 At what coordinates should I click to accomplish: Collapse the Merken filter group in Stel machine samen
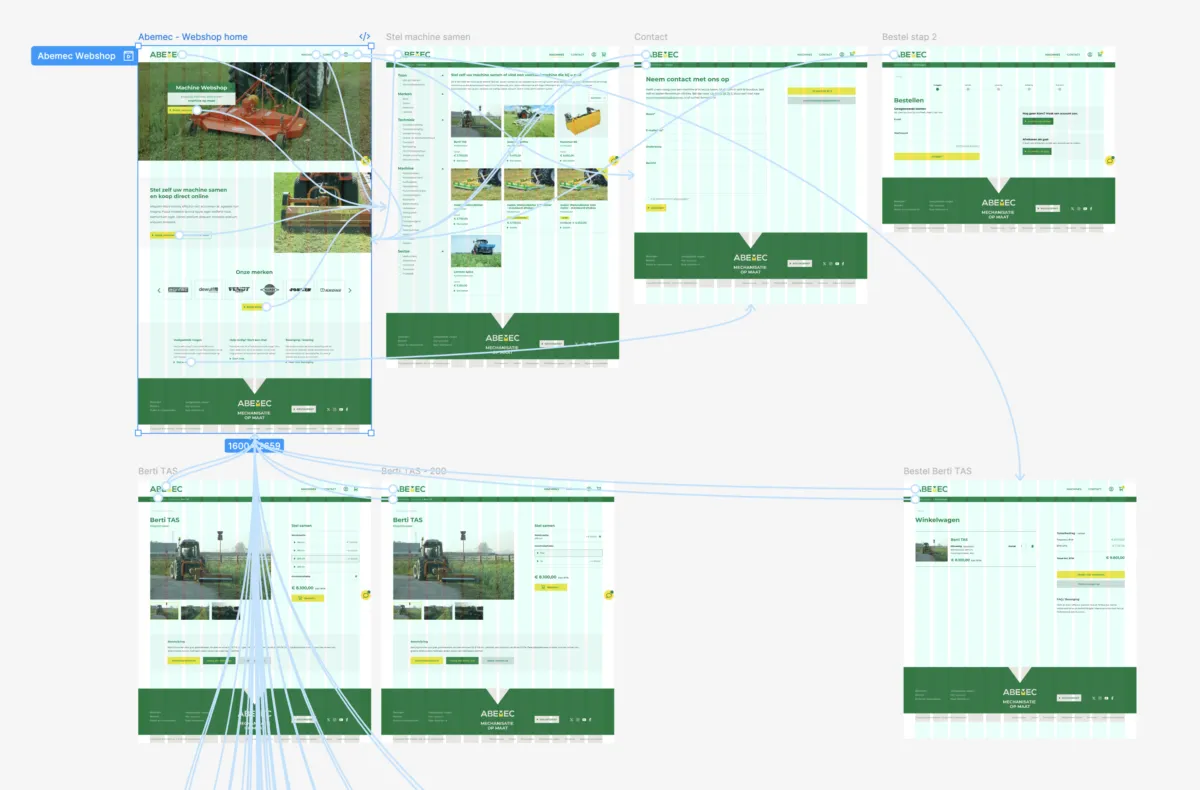click(x=443, y=94)
